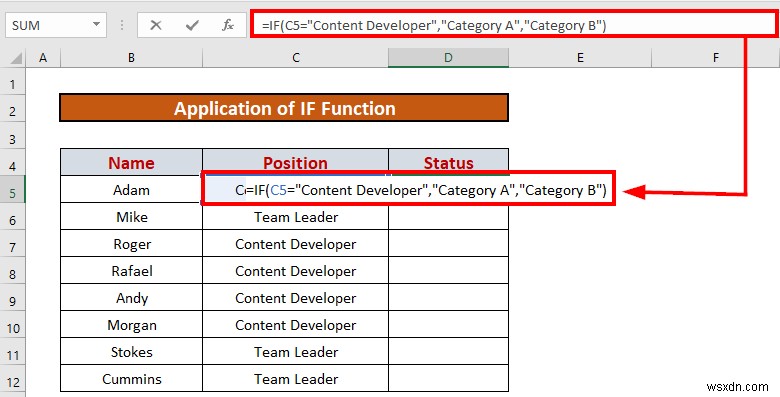Expand the Name Box dropdown arrow

click(96, 25)
